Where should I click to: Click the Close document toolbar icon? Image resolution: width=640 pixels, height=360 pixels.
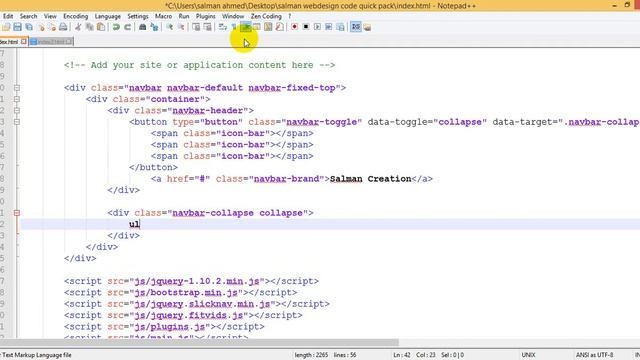[41, 27]
